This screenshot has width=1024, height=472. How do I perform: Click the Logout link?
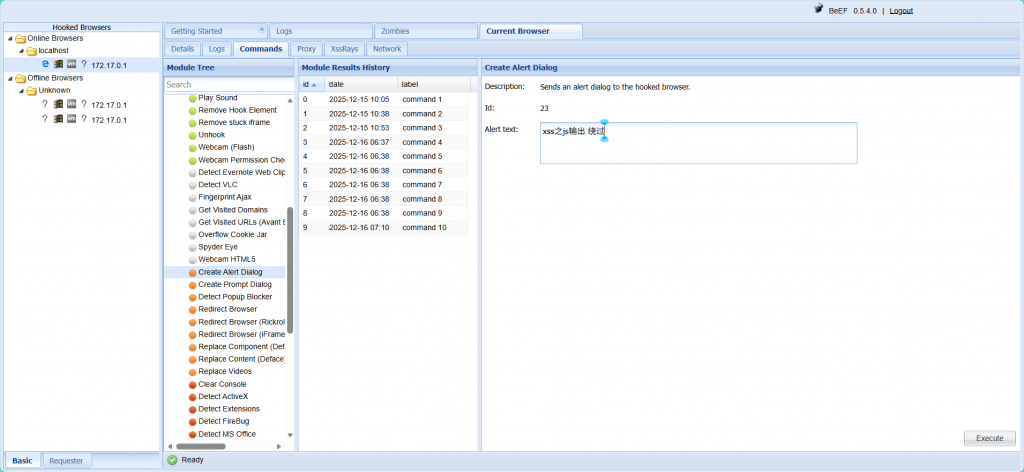(901, 11)
